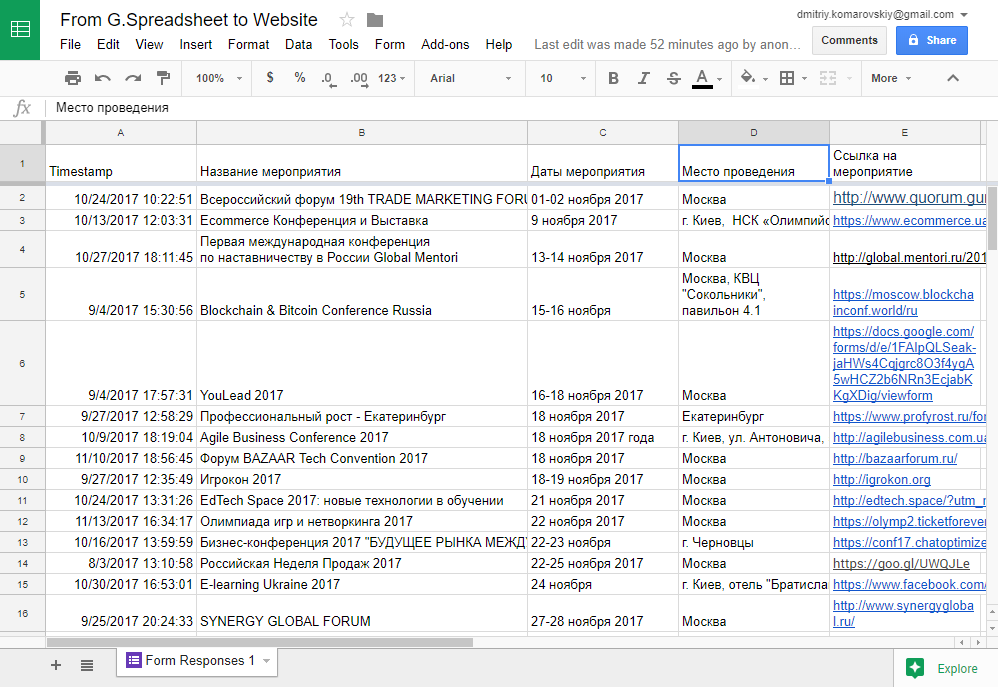Toggle italic formatting
The width and height of the screenshot is (998, 687).
point(643,78)
